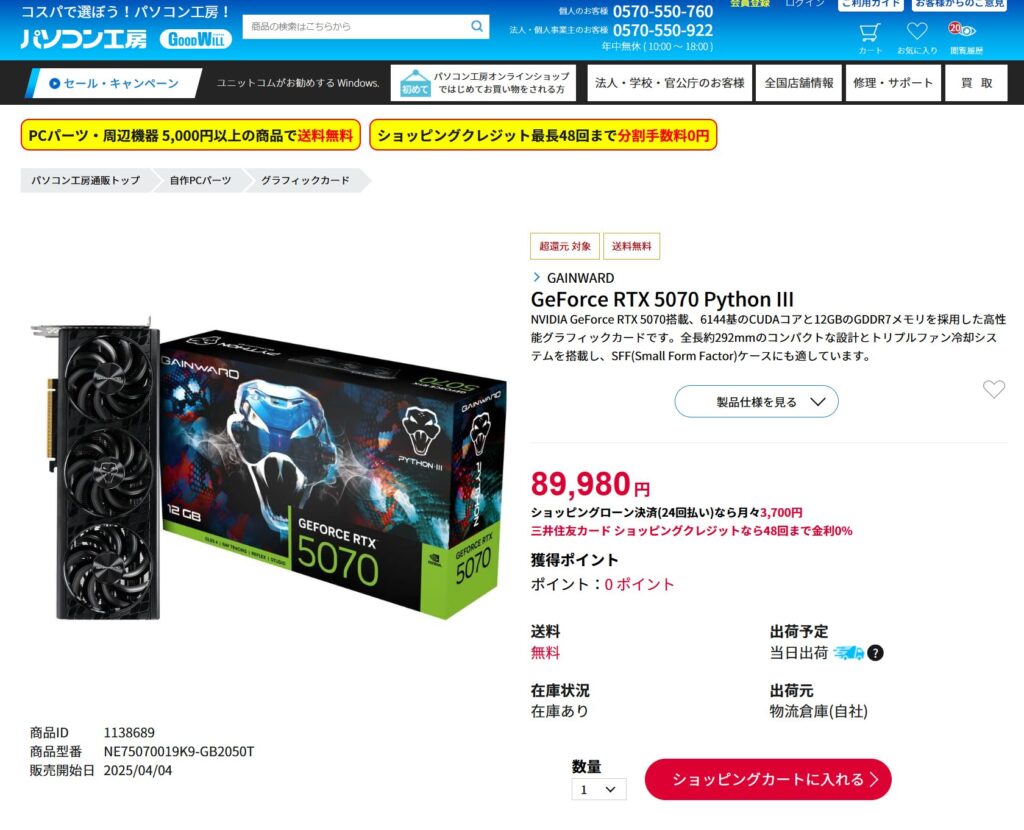Click the first-time shopper house icon
The width and height of the screenshot is (1024, 830).
415,83
